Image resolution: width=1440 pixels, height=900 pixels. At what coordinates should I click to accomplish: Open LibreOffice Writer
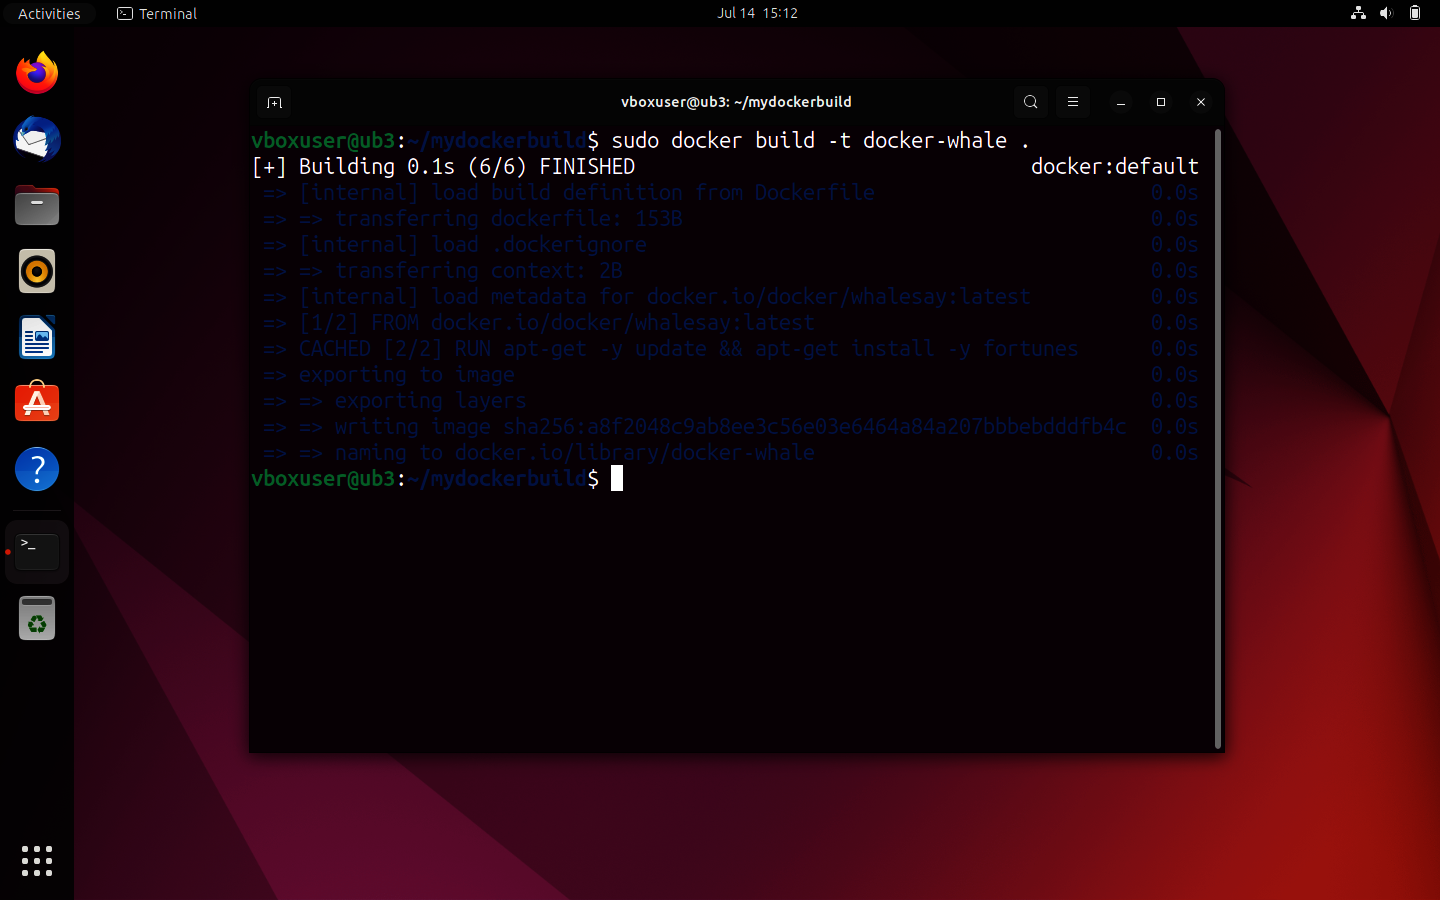click(36, 337)
